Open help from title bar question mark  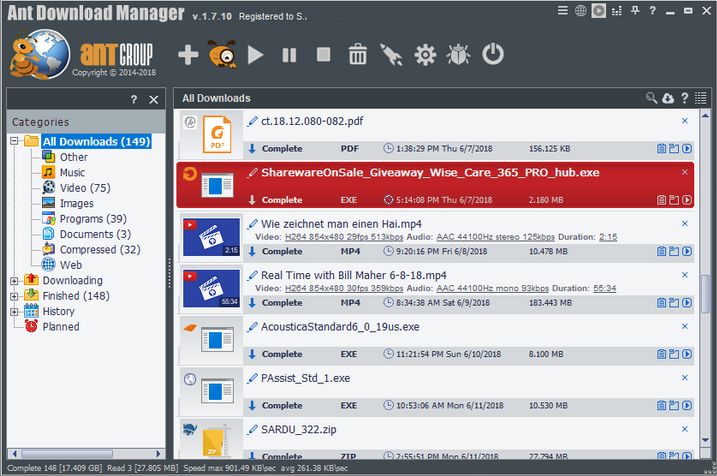(653, 10)
